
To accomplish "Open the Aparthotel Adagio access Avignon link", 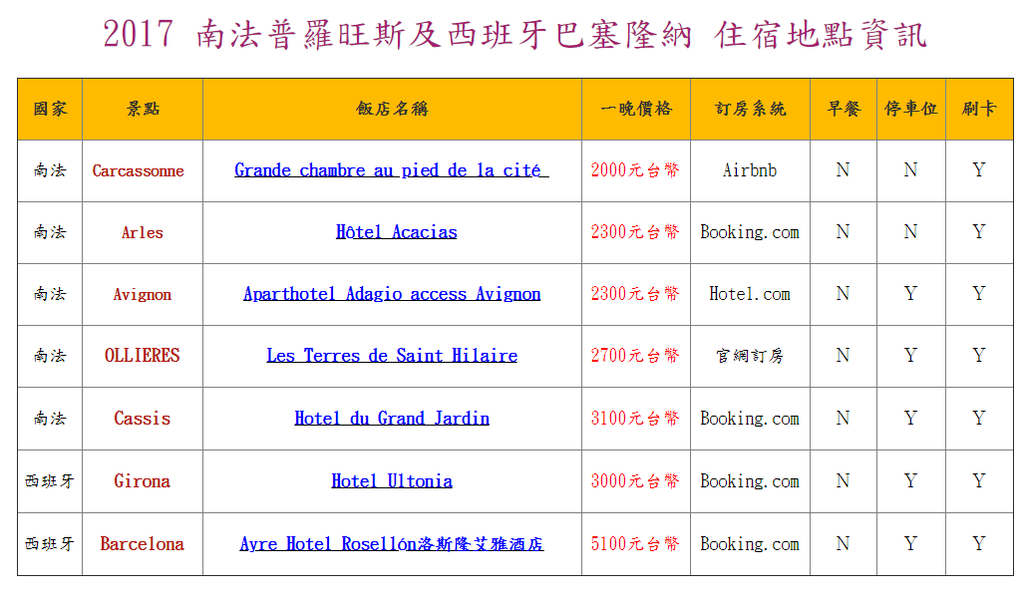I will point(392,294).
